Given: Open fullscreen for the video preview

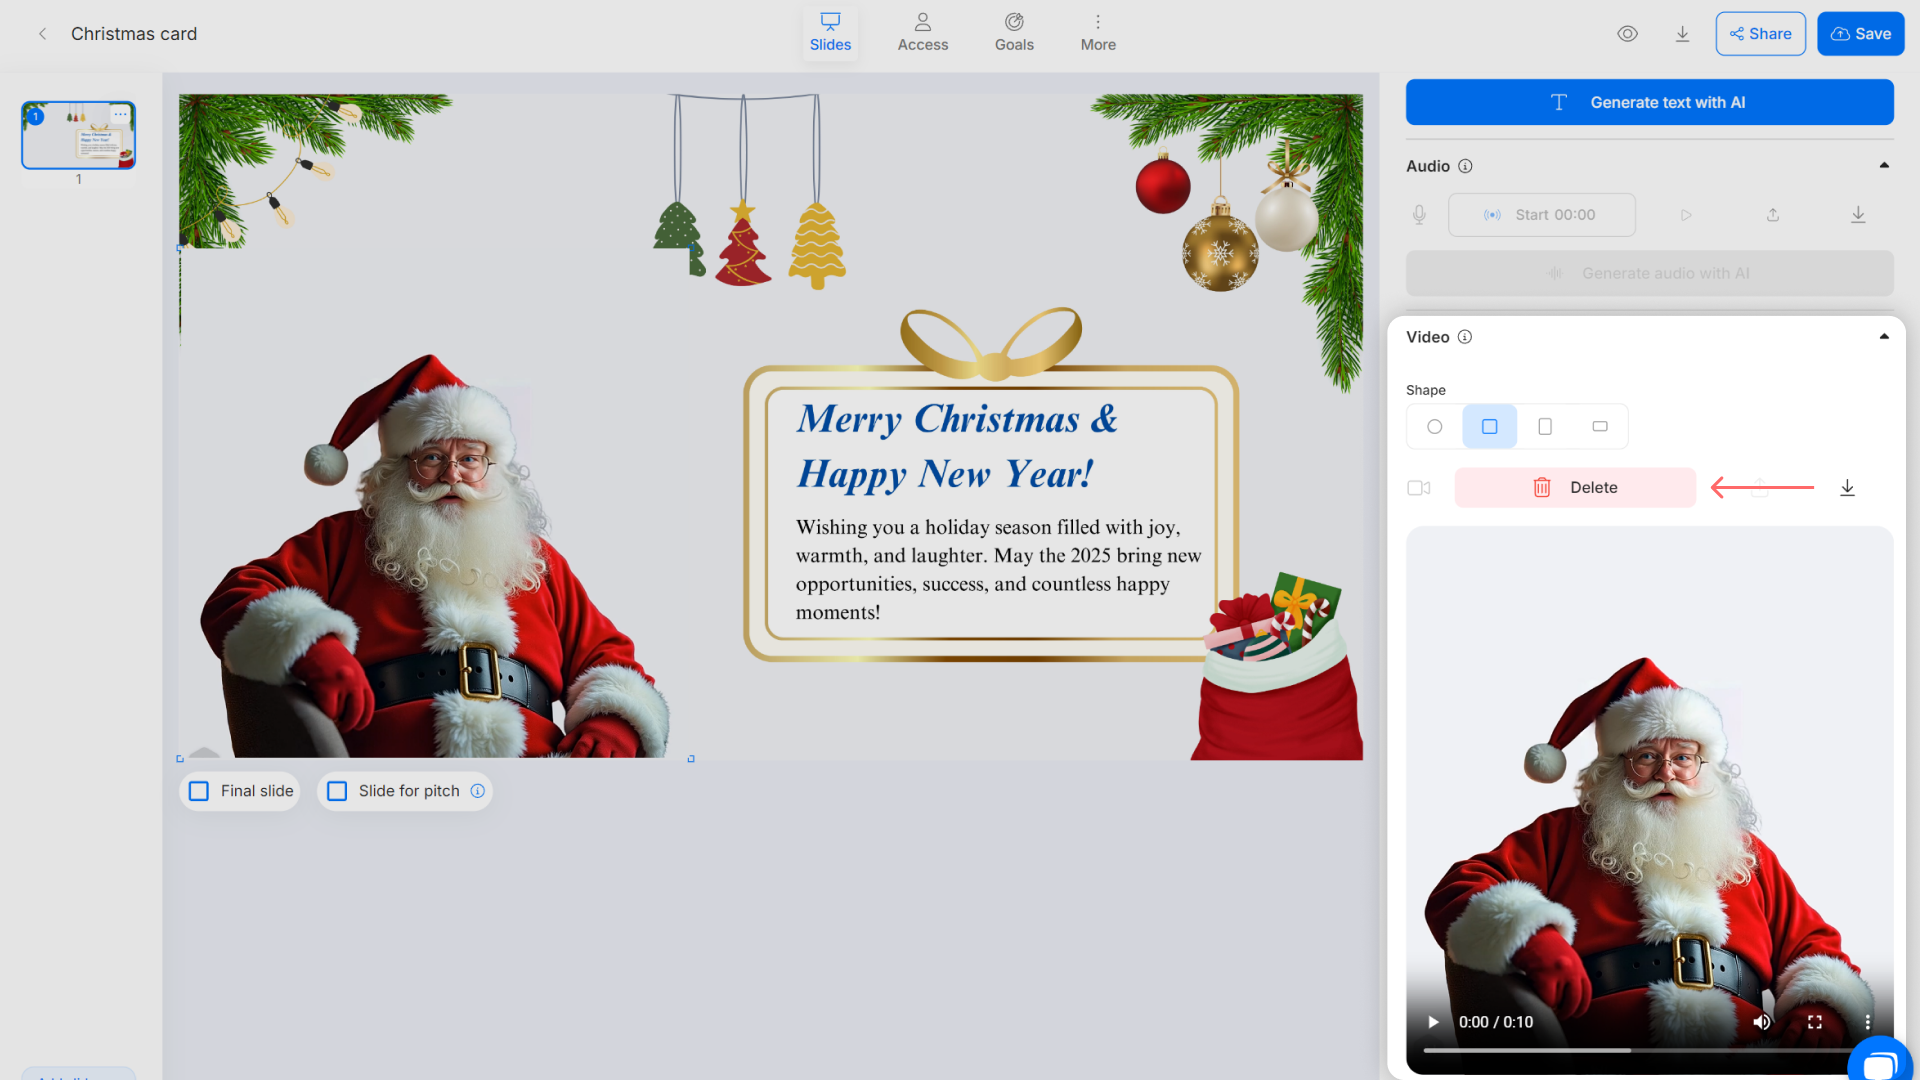Looking at the screenshot, I should (1814, 1022).
